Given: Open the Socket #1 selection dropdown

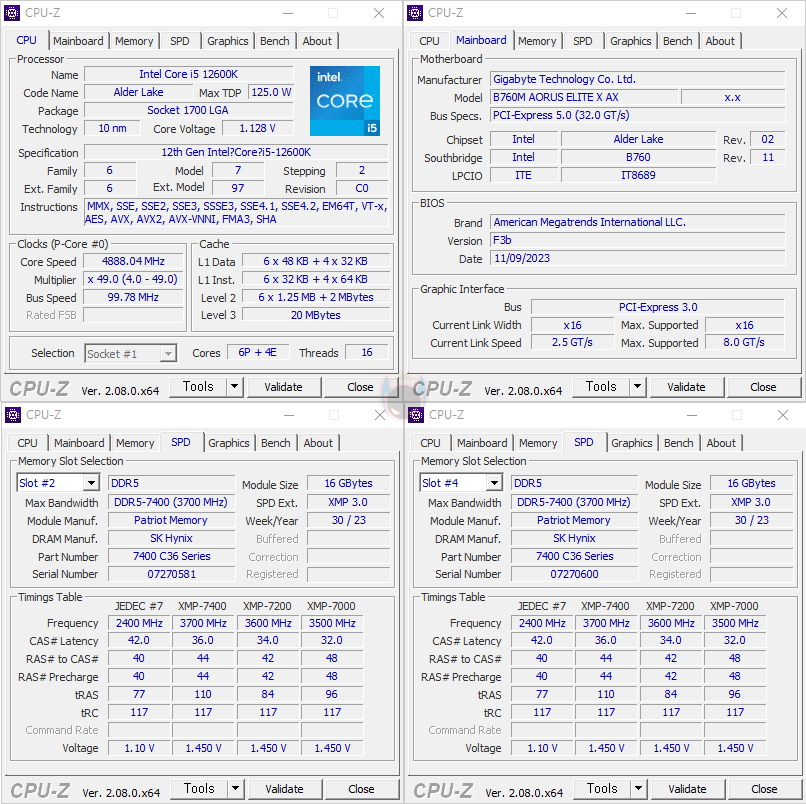Looking at the screenshot, I should tap(131, 354).
